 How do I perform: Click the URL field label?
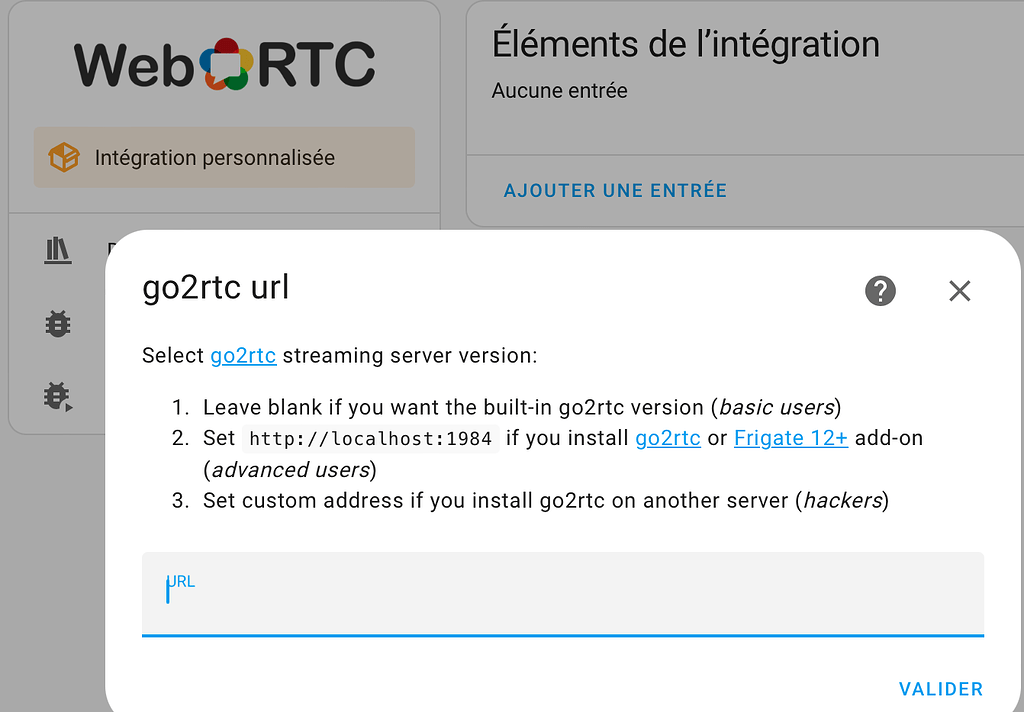tap(181, 581)
